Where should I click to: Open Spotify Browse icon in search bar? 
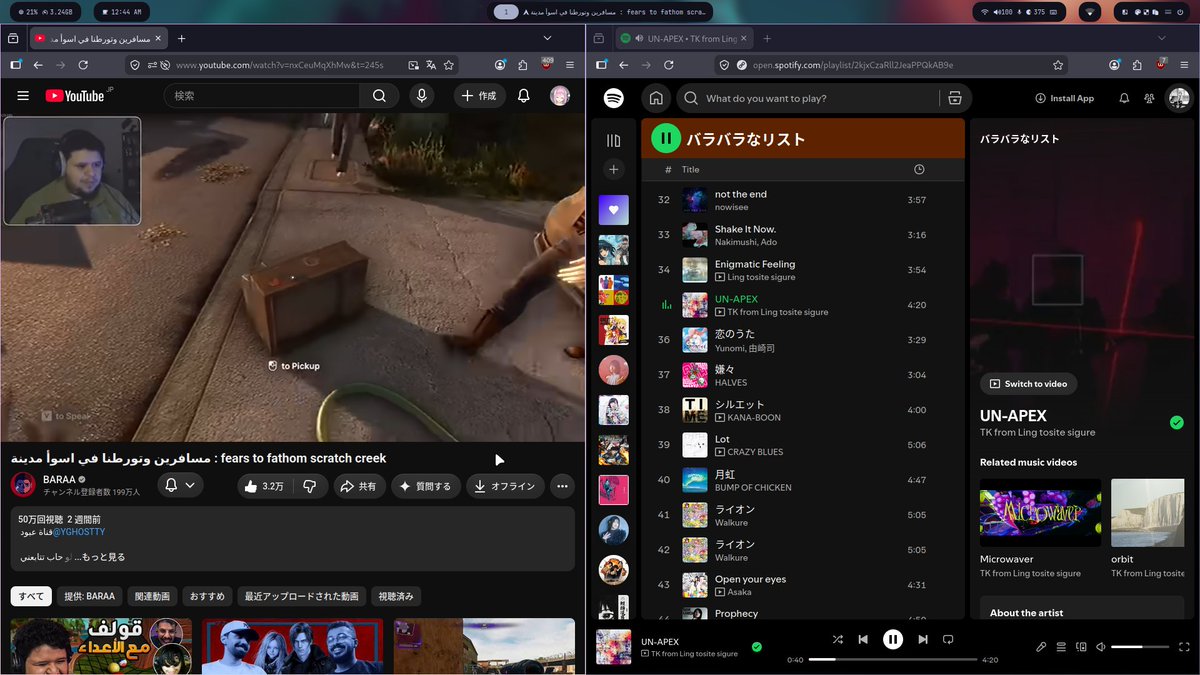[954, 98]
